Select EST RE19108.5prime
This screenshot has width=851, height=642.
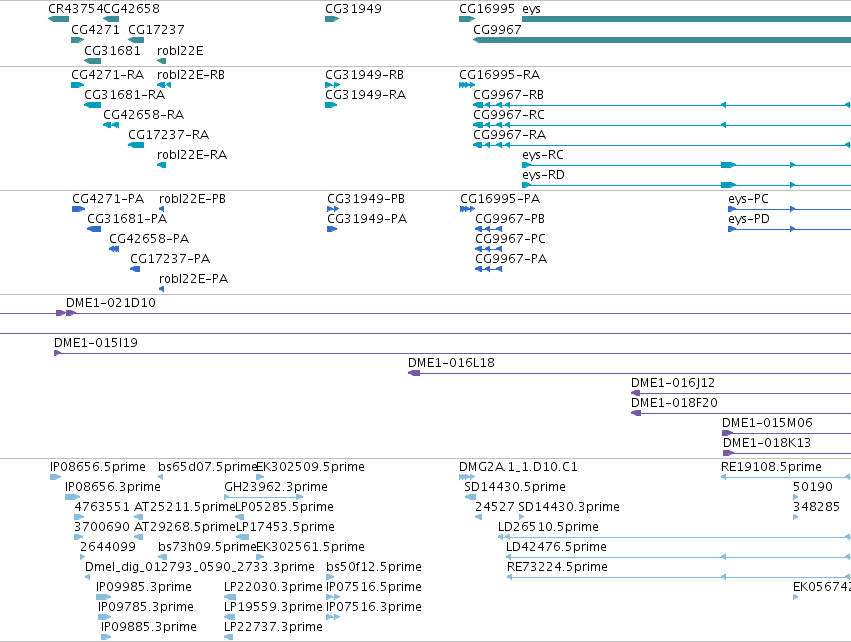[x=771, y=467]
